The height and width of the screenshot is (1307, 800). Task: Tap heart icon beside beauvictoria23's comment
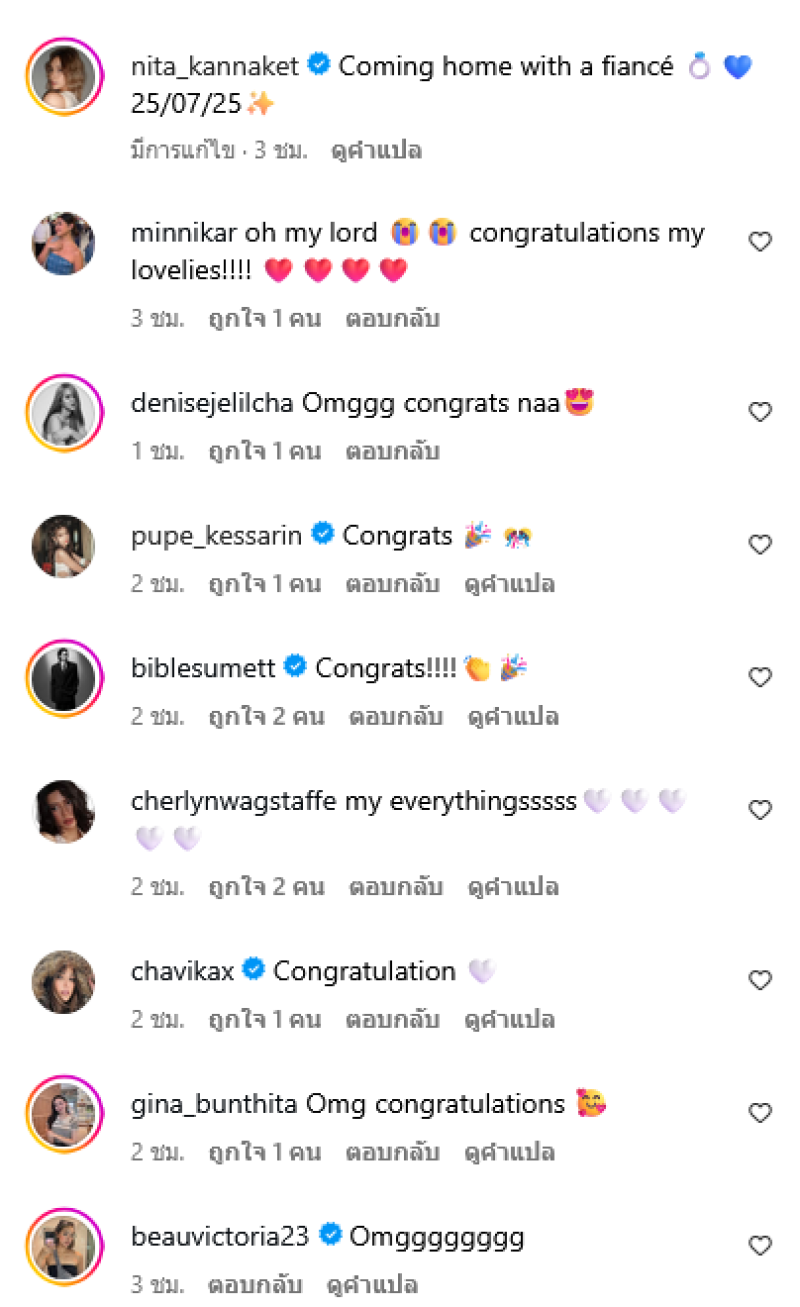(x=760, y=1246)
